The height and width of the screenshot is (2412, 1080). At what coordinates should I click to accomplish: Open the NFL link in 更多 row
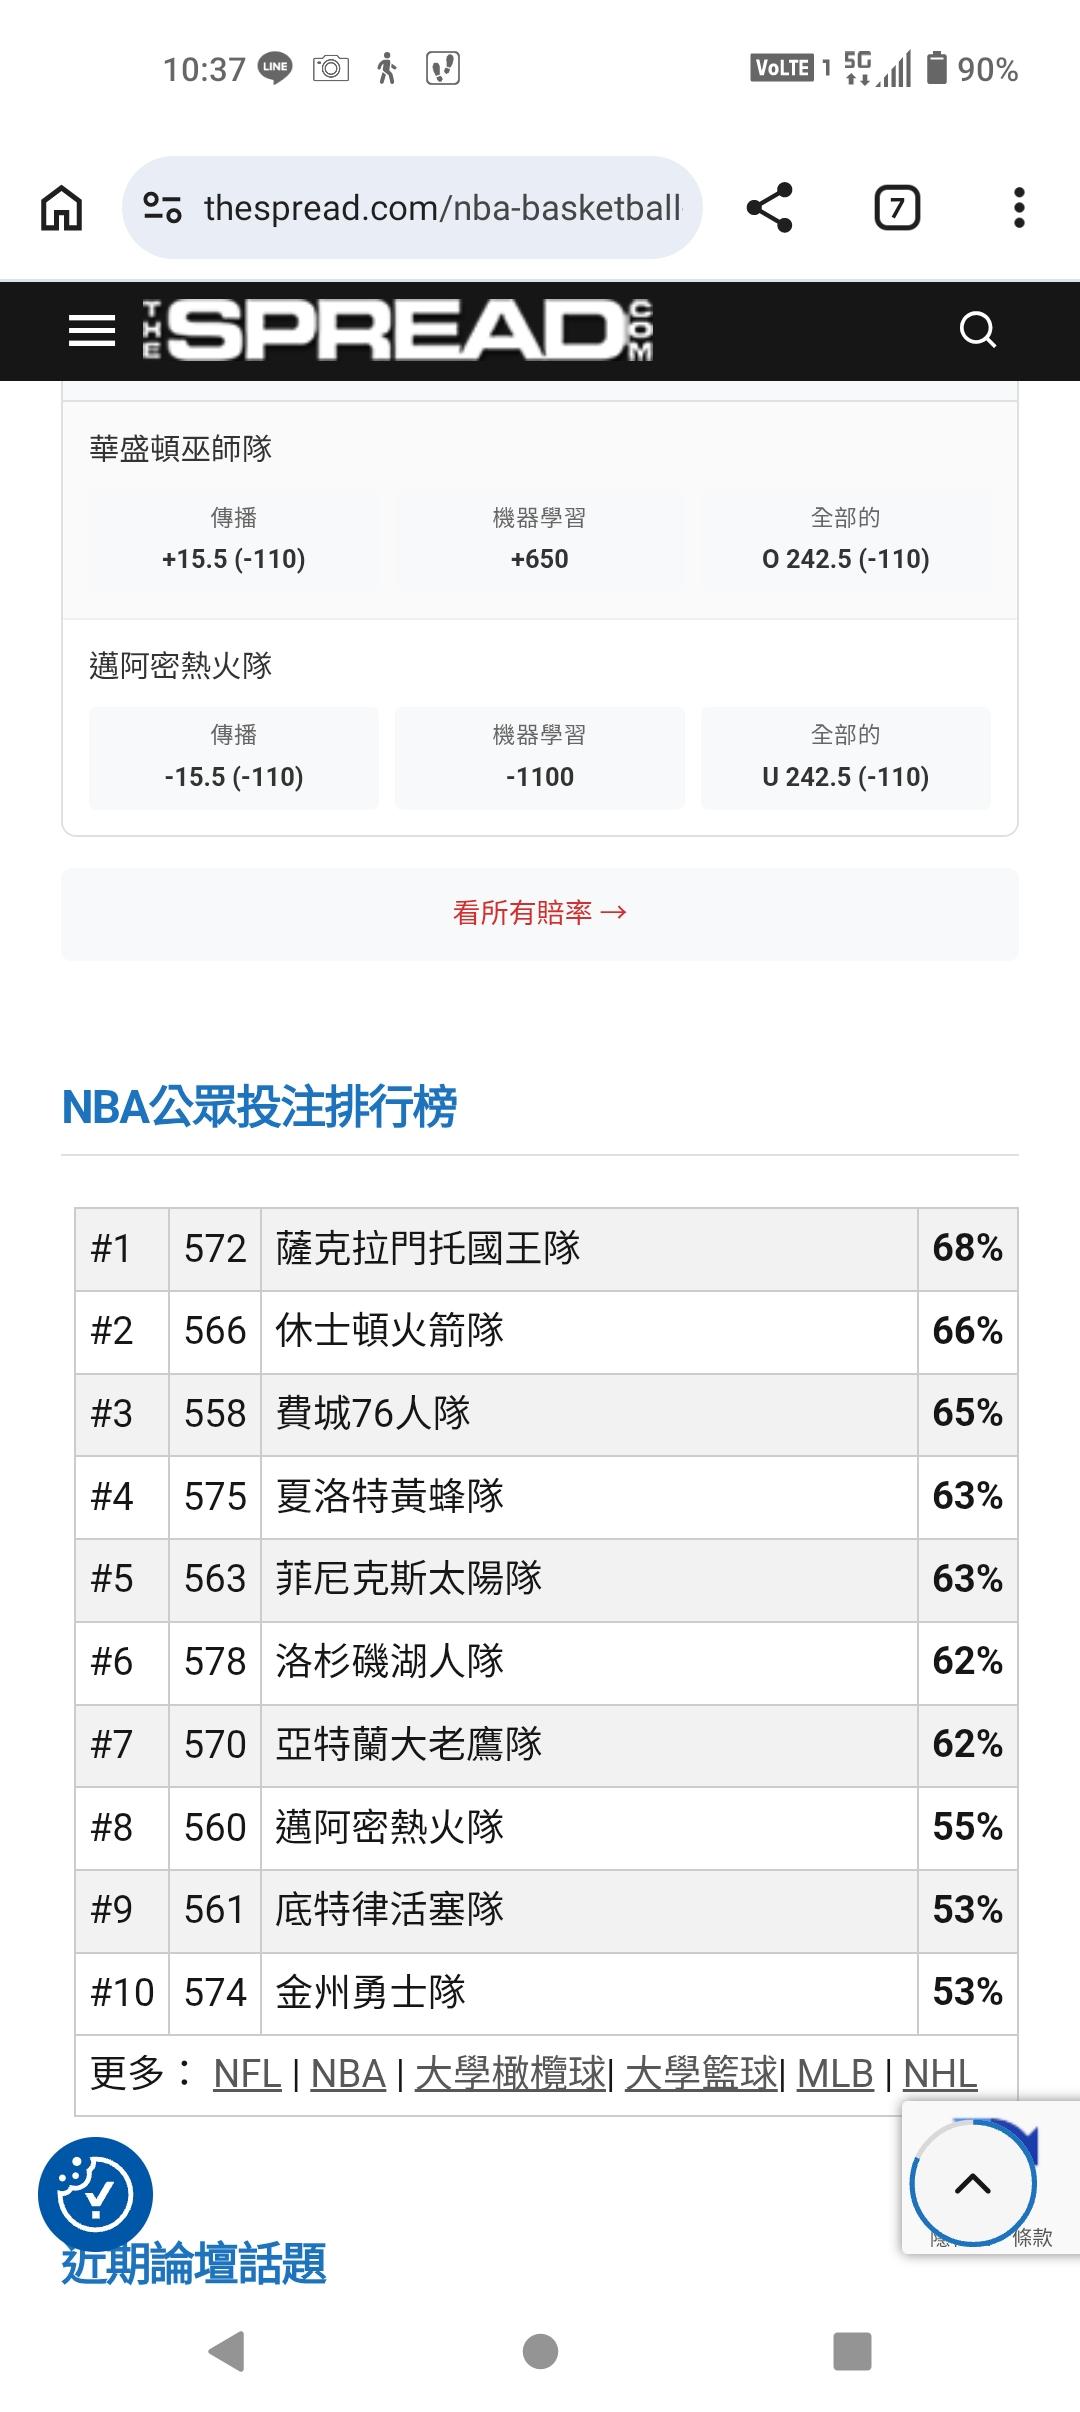pyautogui.click(x=247, y=2074)
